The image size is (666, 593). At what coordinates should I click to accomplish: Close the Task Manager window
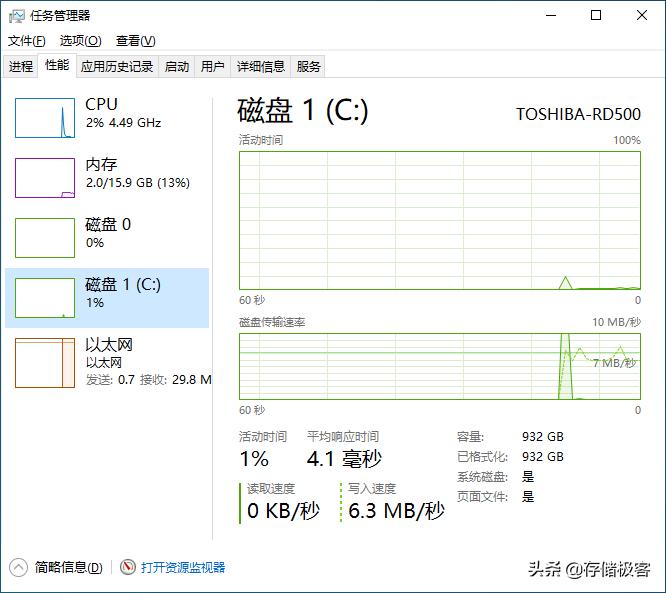click(x=642, y=16)
